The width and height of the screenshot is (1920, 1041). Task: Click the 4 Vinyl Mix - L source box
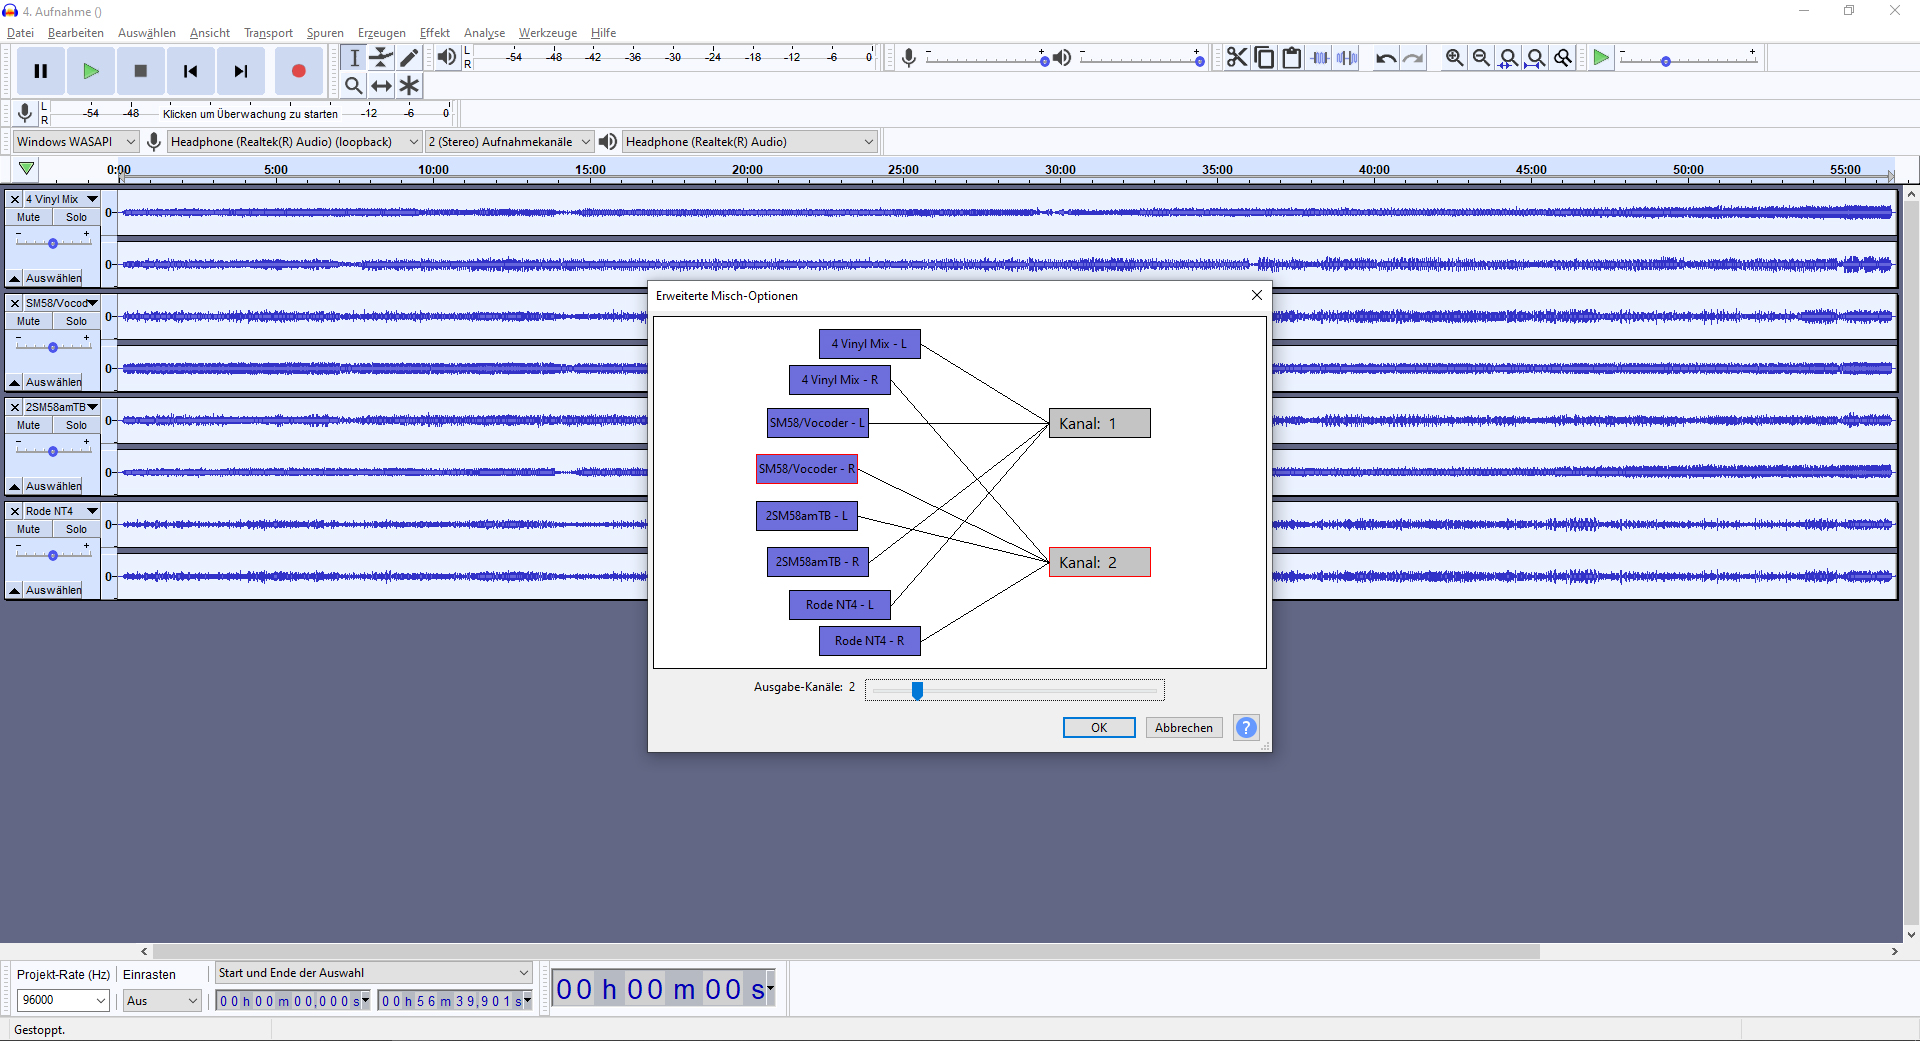pos(870,344)
